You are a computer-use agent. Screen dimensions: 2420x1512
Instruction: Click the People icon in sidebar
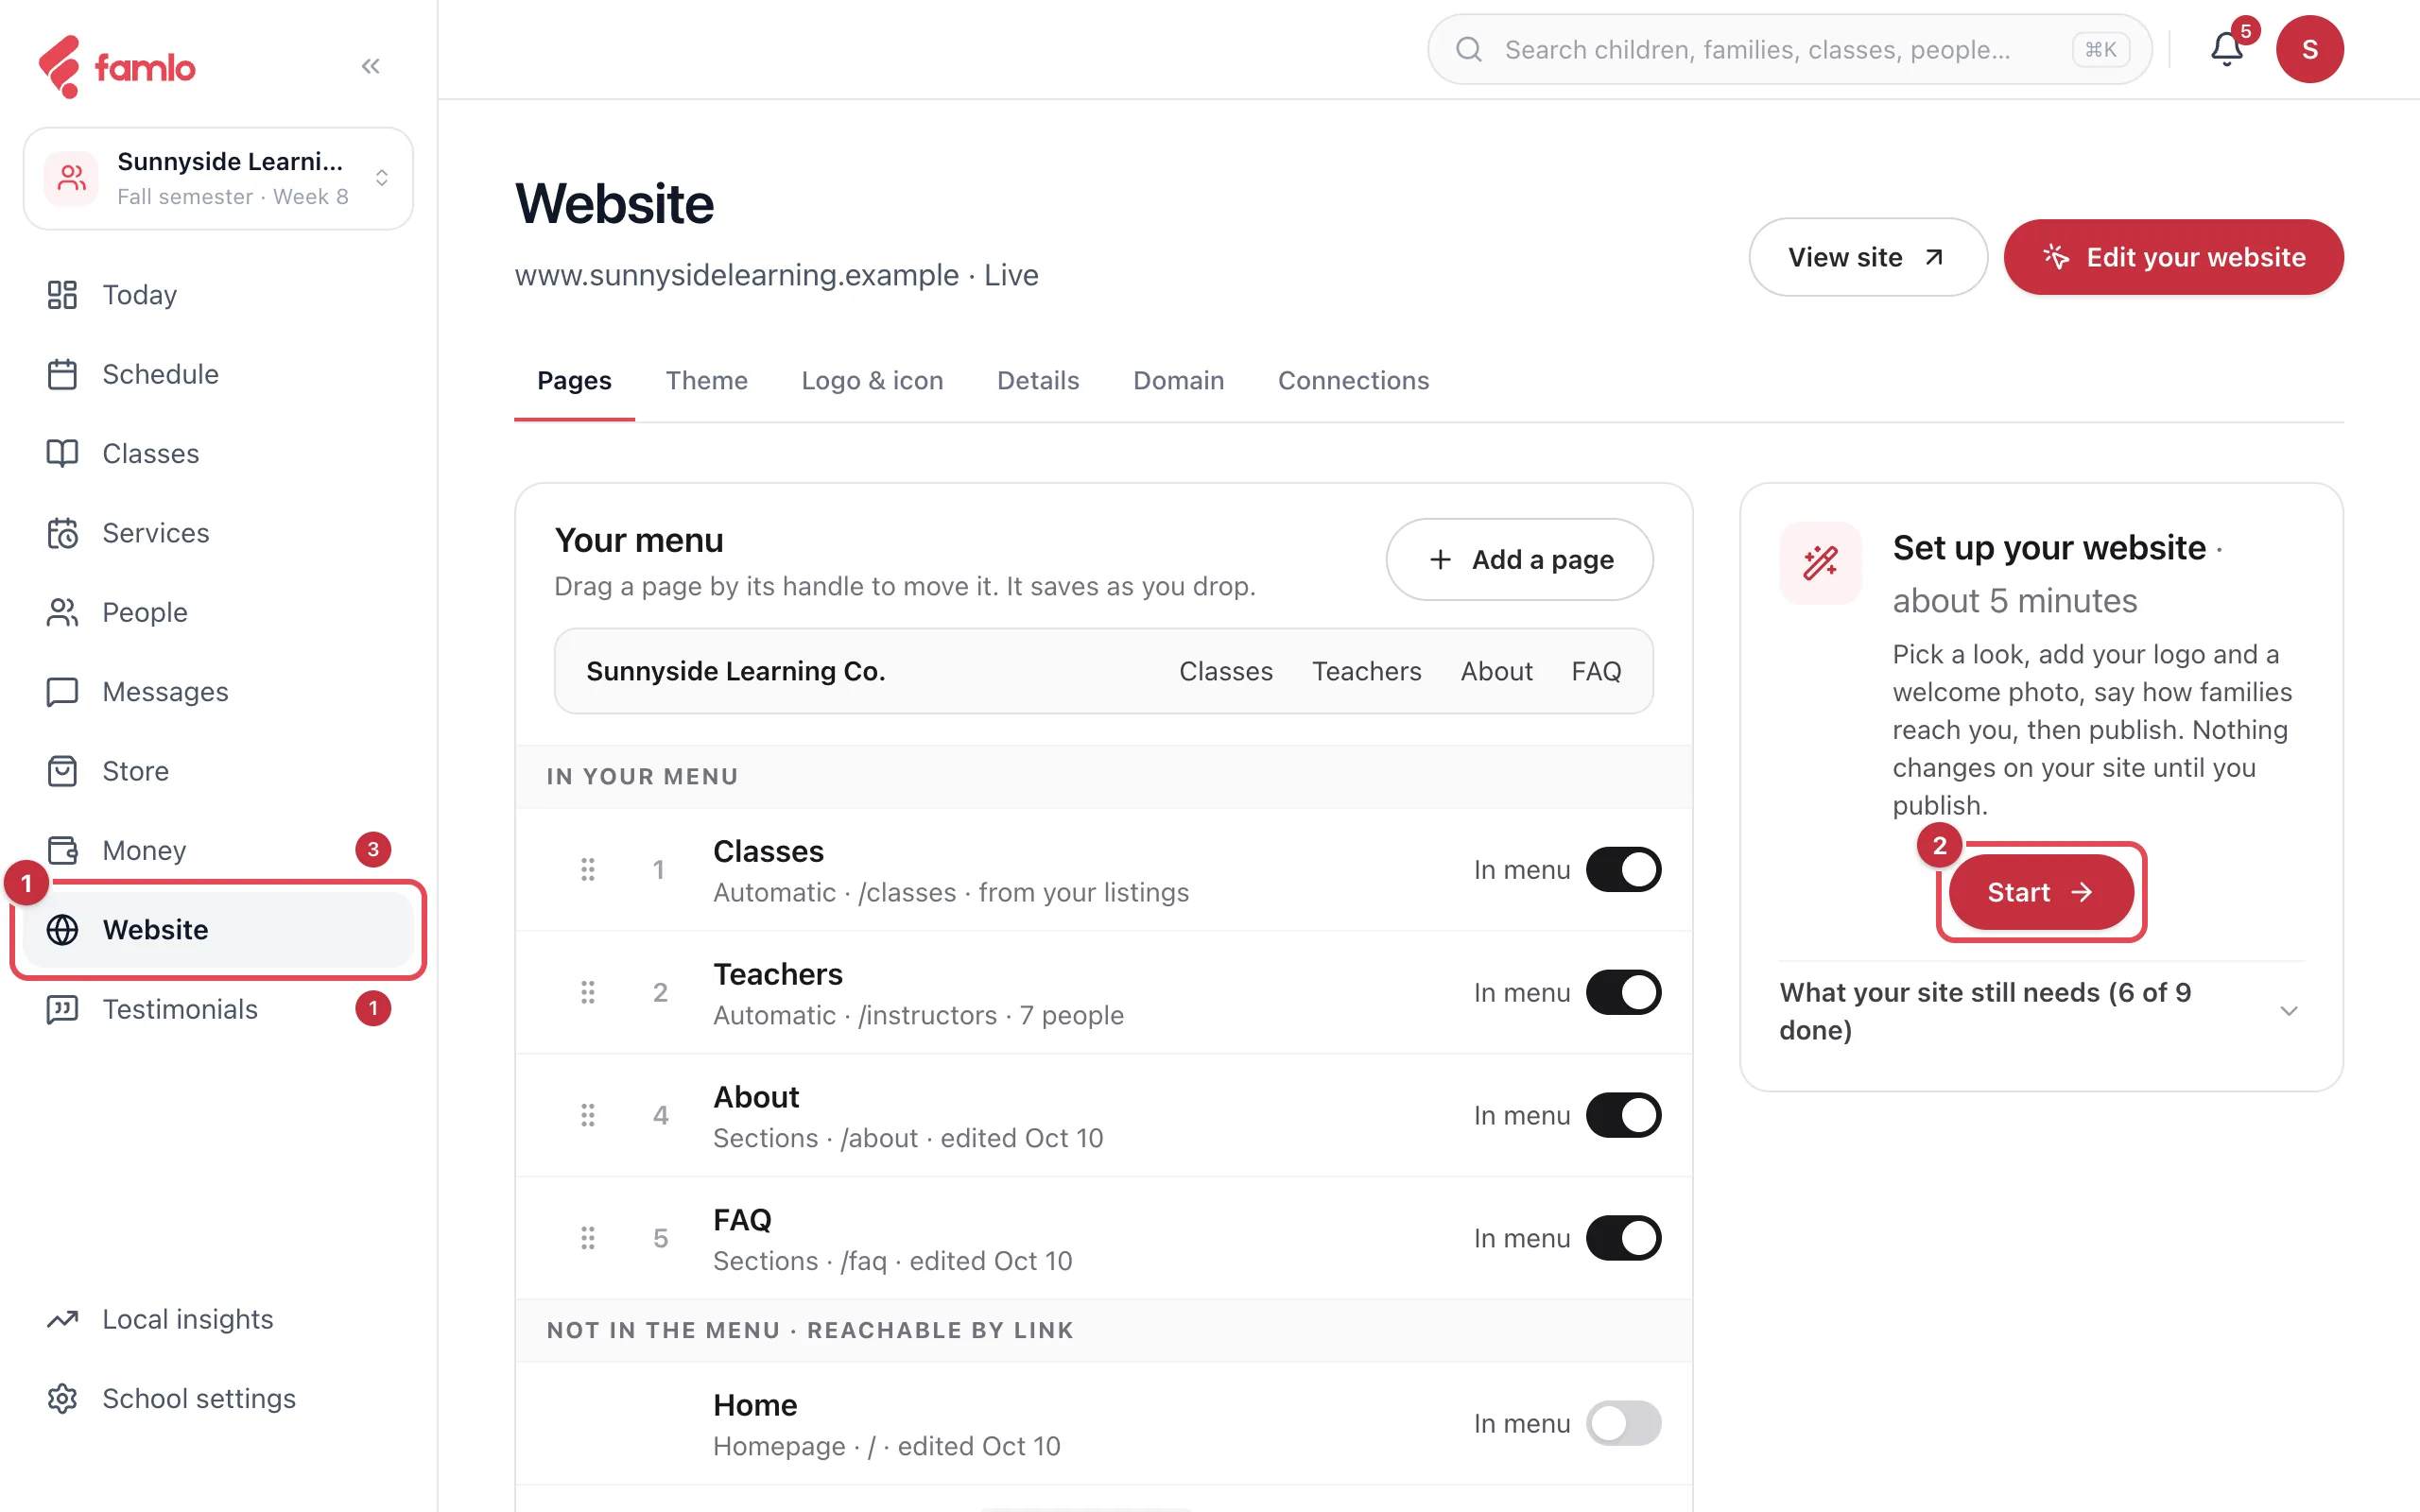[62, 612]
